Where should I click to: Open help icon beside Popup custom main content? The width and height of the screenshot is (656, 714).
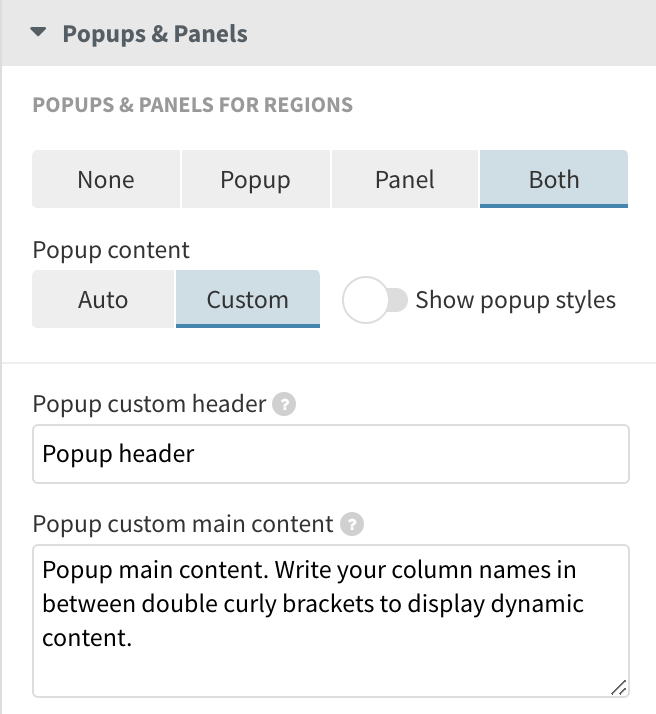[x=352, y=524]
